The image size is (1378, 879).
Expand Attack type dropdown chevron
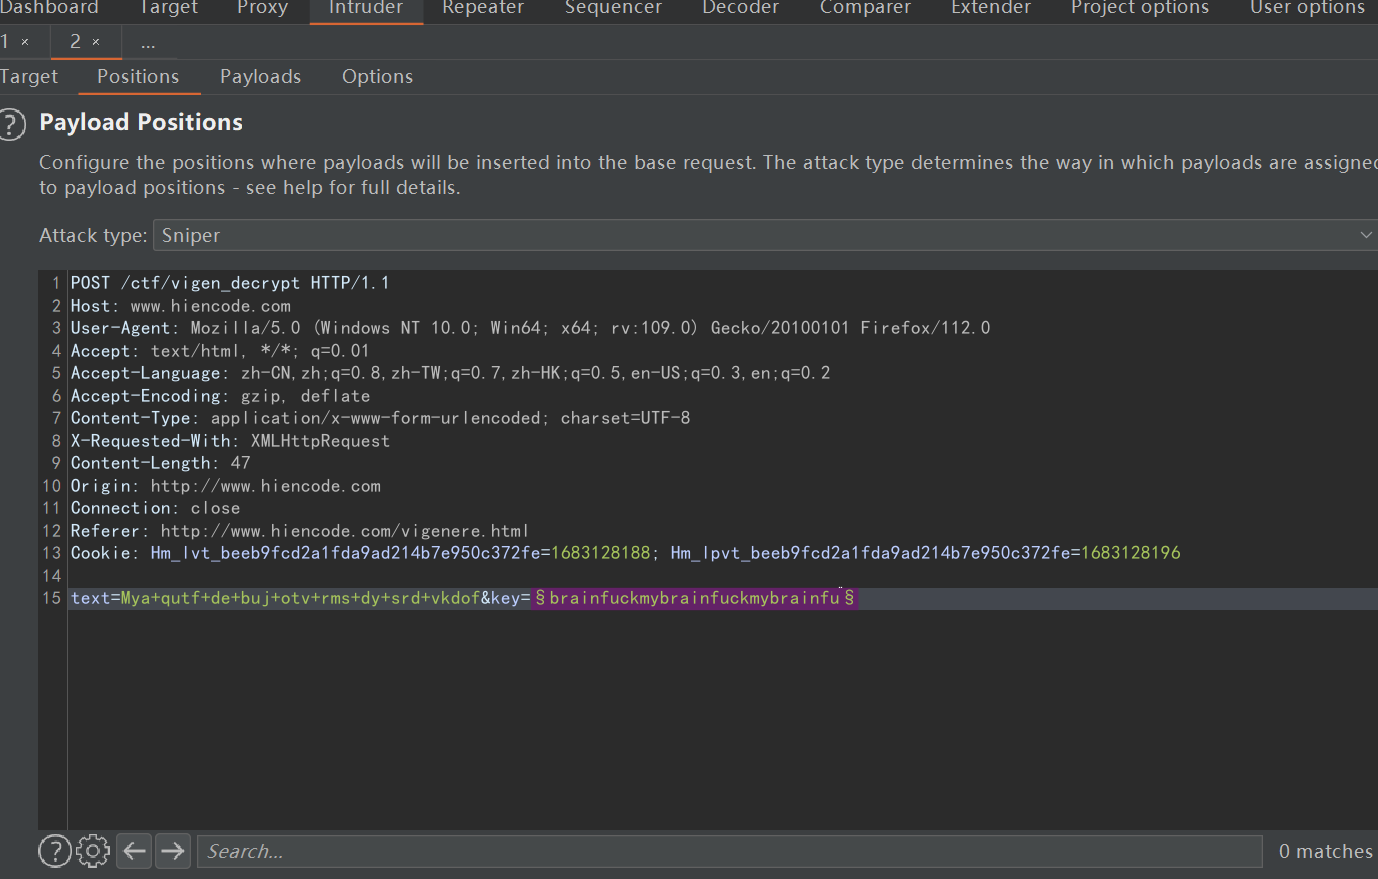click(x=1366, y=235)
